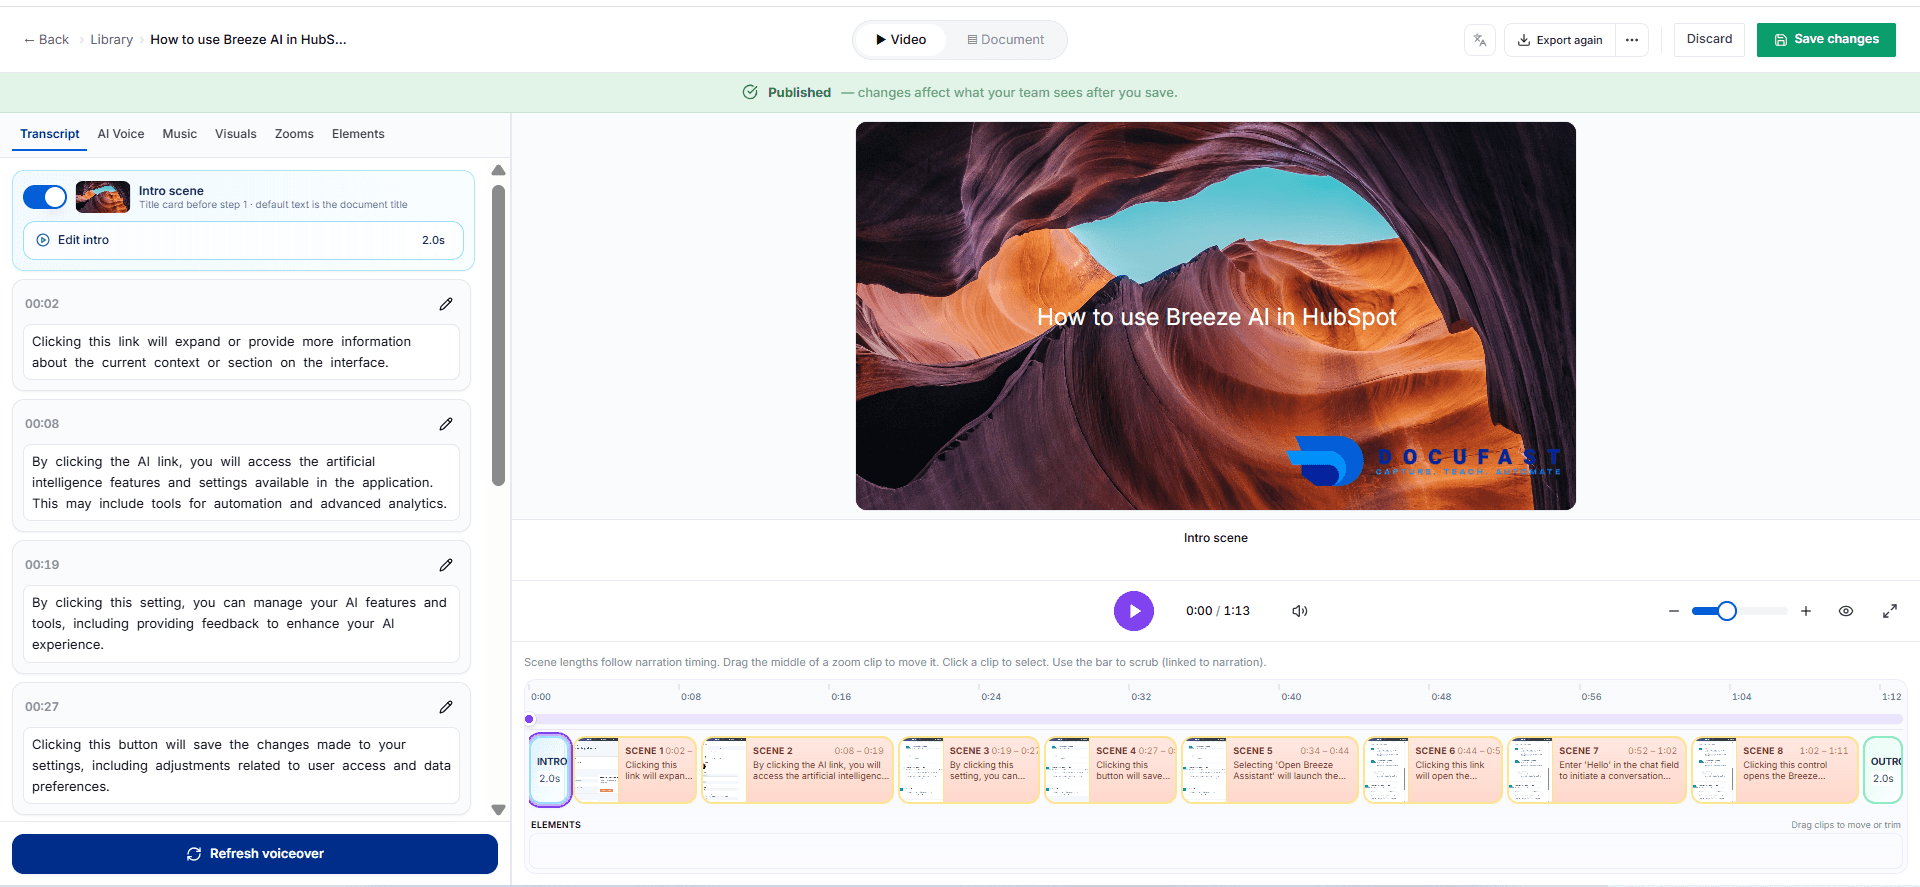The height and width of the screenshot is (887, 1920).
Task: Switch to Document view
Action: [1005, 40]
